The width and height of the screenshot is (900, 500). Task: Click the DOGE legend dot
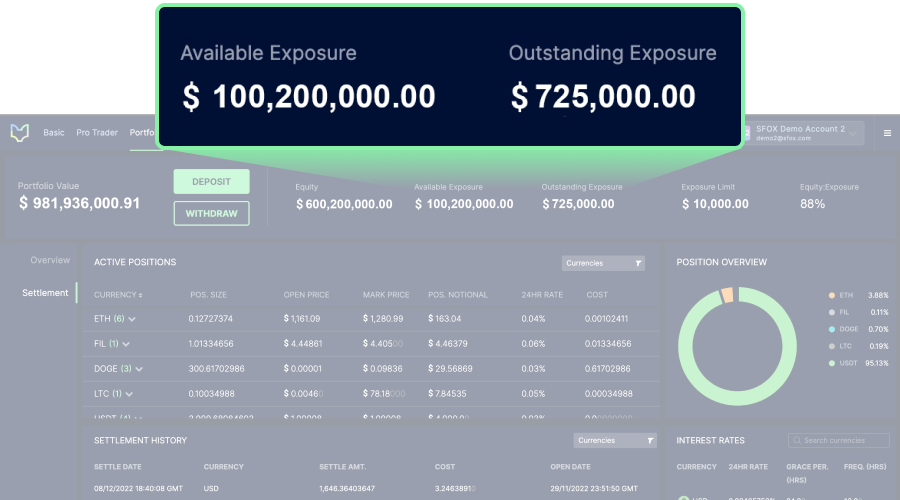point(832,330)
